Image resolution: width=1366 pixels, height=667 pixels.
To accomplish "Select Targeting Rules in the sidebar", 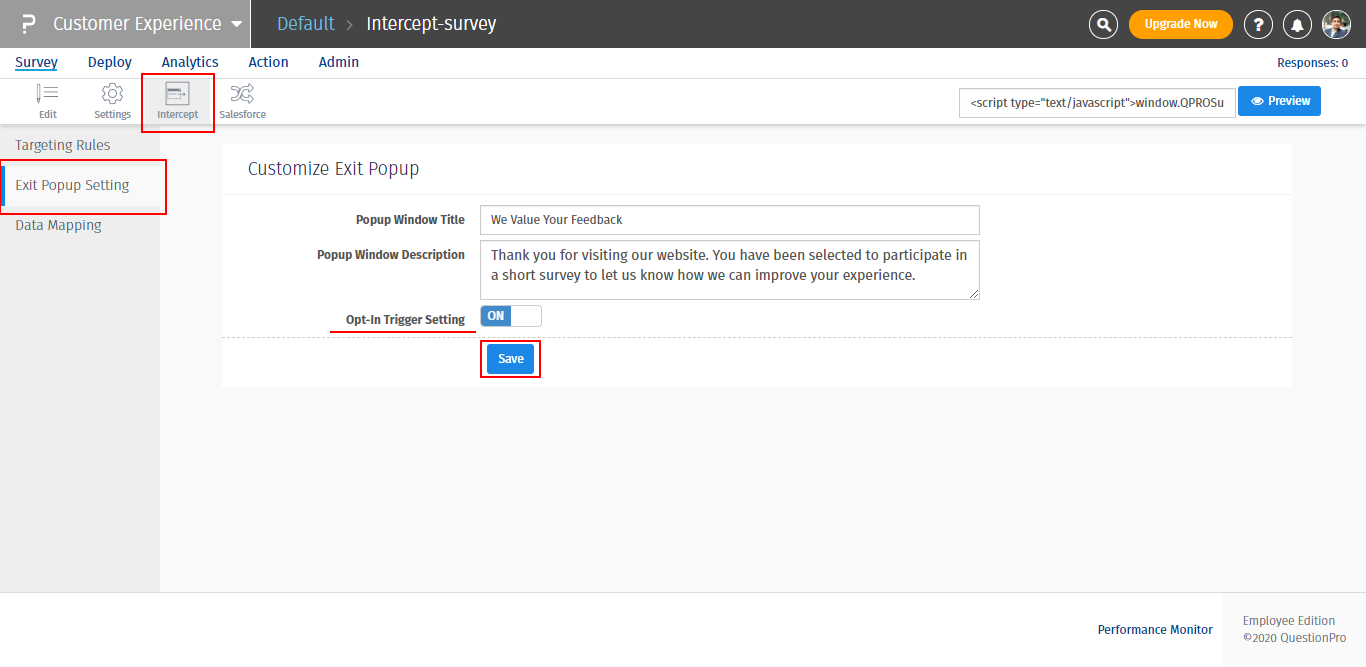I will [62, 144].
